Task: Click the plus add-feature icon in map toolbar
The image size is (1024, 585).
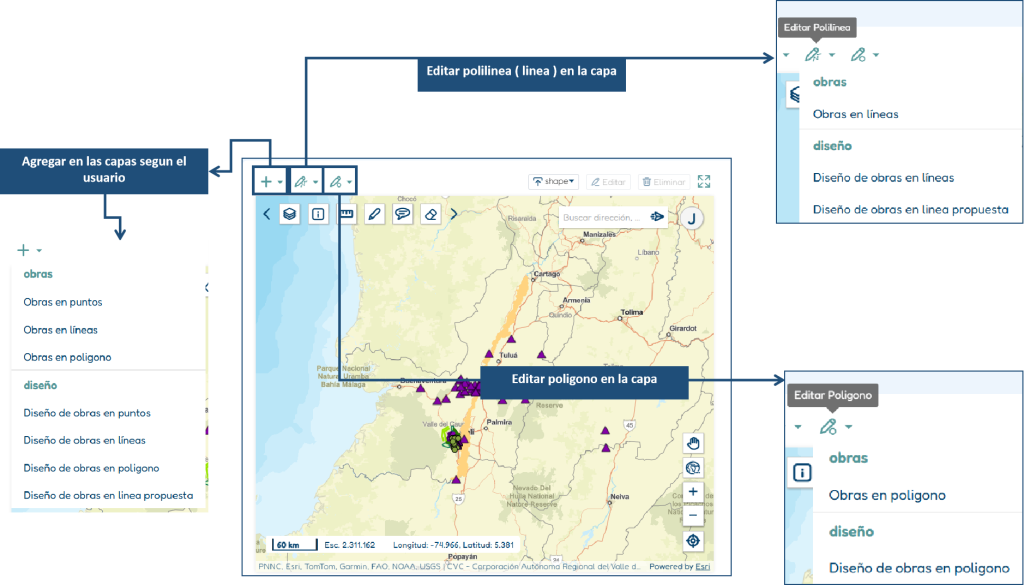Action: (266, 182)
